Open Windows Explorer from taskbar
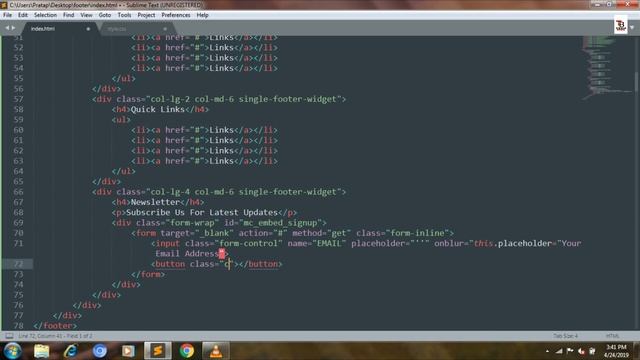Viewport: 640px width, 360px height. point(41,351)
